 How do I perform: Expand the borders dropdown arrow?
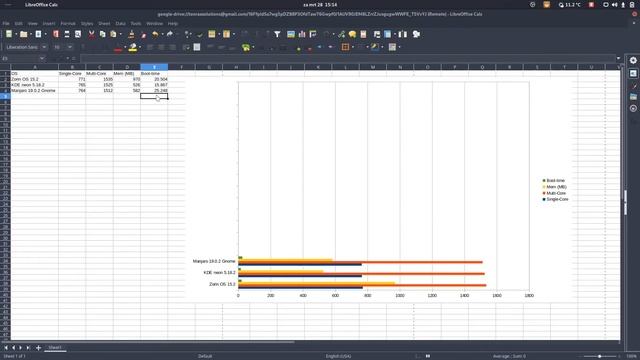(353, 47)
